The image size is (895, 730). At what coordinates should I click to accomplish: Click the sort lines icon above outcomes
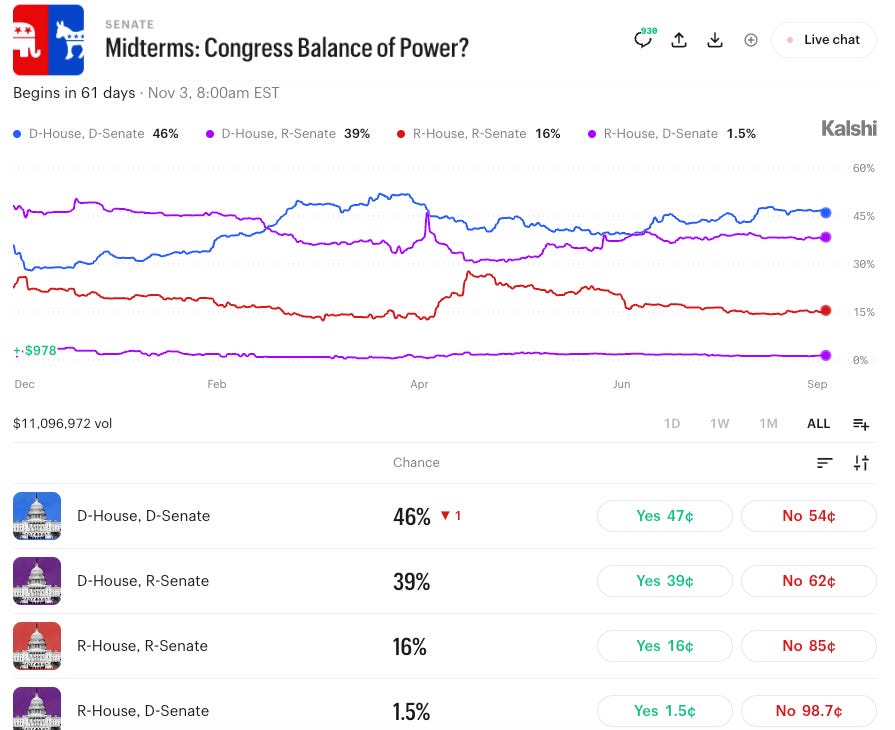tap(824, 463)
